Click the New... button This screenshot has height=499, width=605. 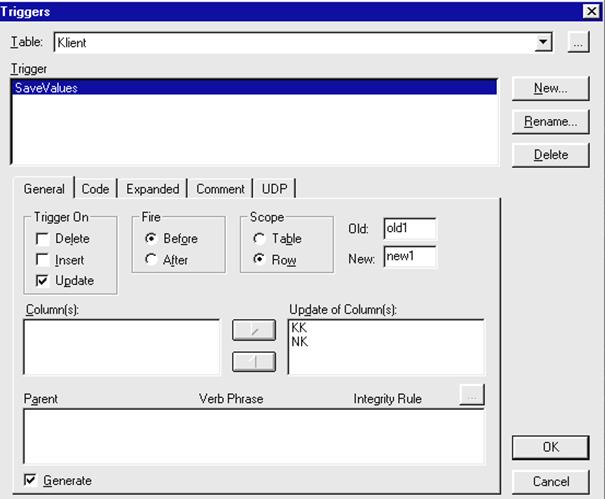(x=551, y=88)
